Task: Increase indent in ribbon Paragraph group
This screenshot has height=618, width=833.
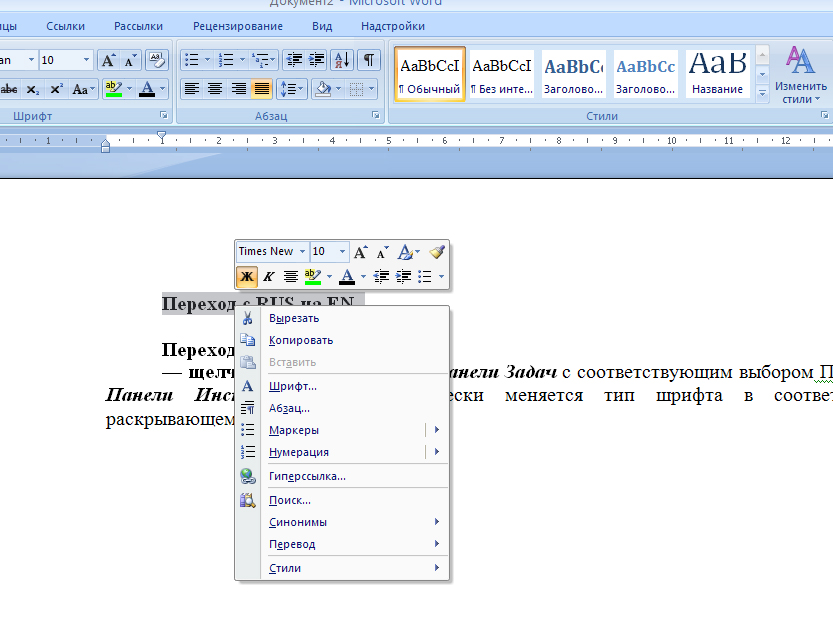Action: pyautogui.click(x=317, y=60)
